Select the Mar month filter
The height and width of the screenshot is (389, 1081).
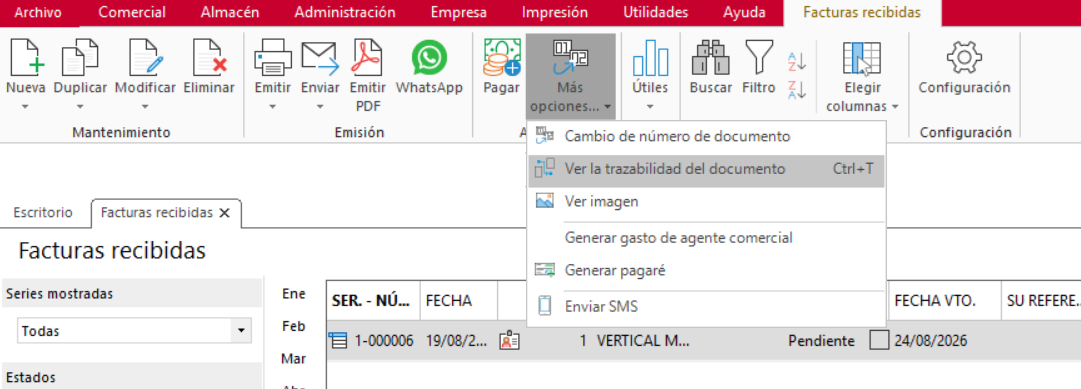(x=294, y=359)
